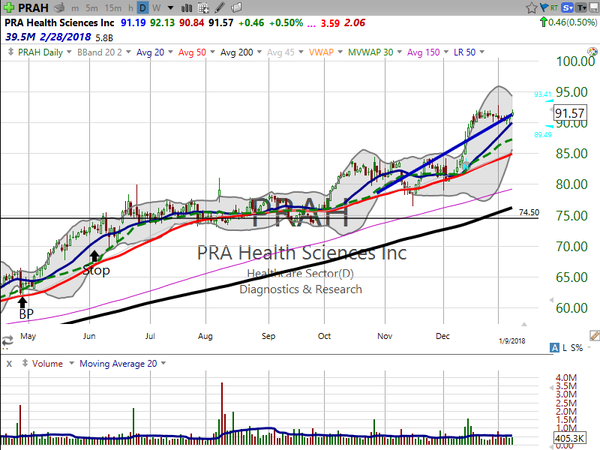Toggle the A arithmetic scale button
Image resolution: width=600 pixels, height=450 pixels.
554,347
